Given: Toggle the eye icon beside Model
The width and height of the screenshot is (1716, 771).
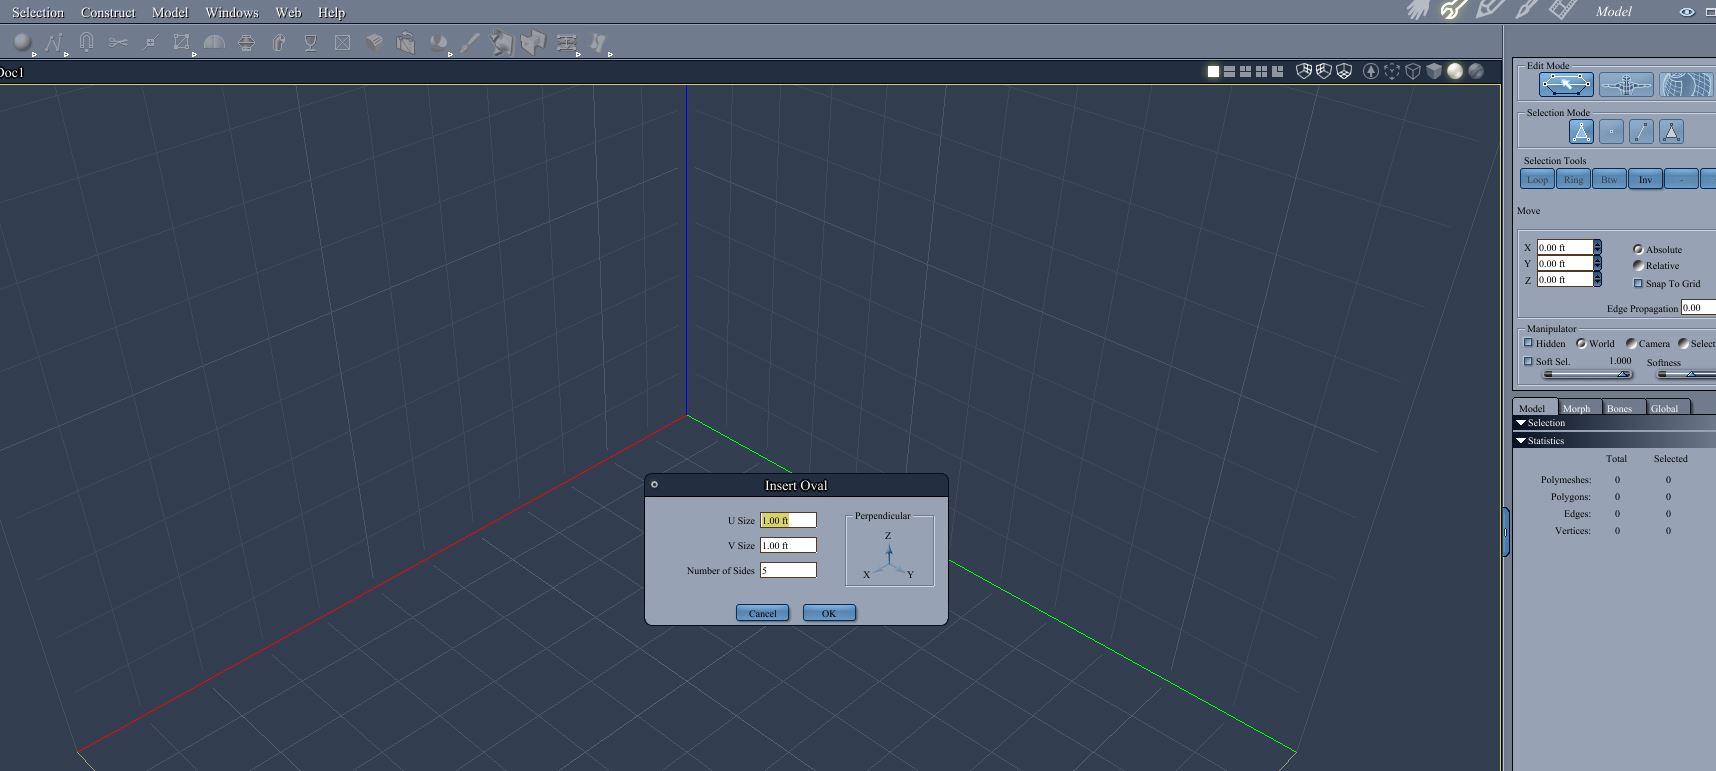Looking at the screenshot, I should (1686, 12).
